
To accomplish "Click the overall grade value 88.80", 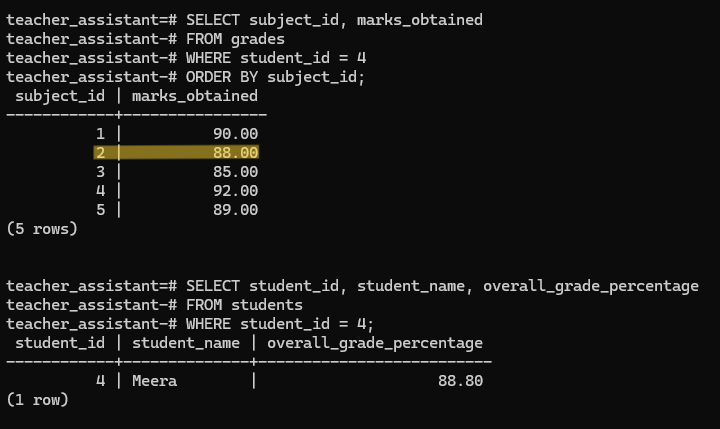I will [x=460, y=381].
